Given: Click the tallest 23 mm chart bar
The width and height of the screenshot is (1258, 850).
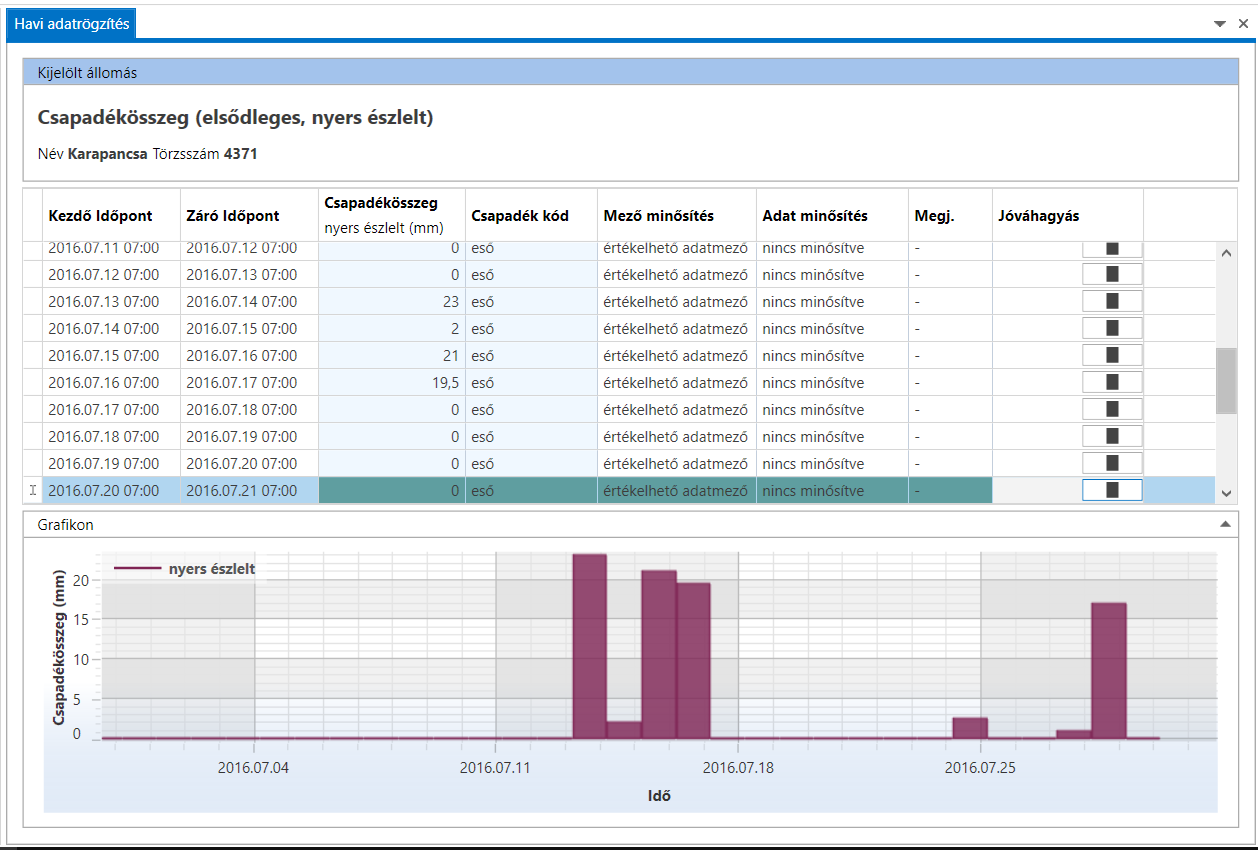Looking at the screenshot, I should click(590, 646).
